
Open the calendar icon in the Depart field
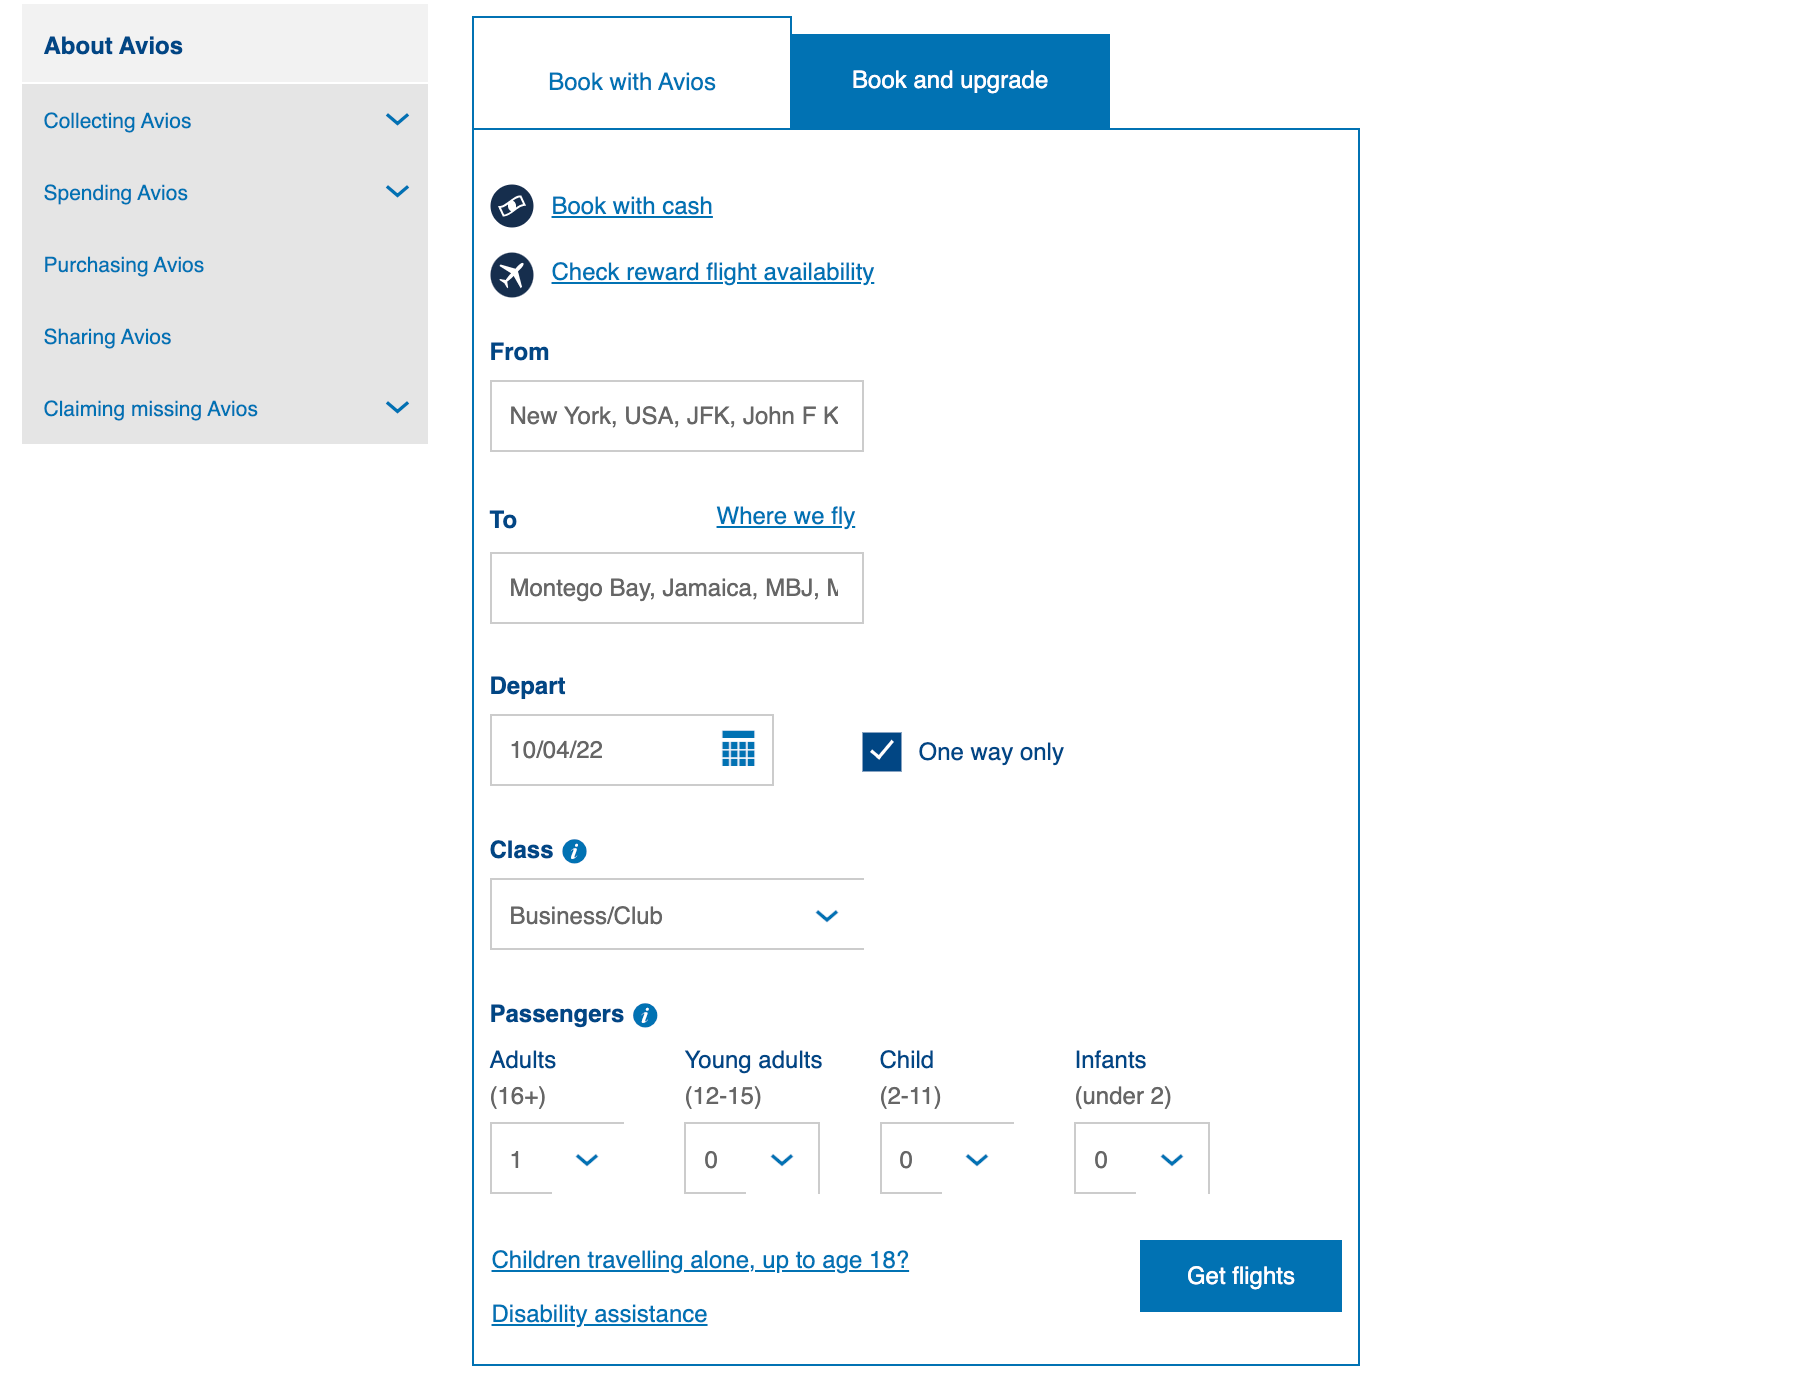click(x=737, y=750)
